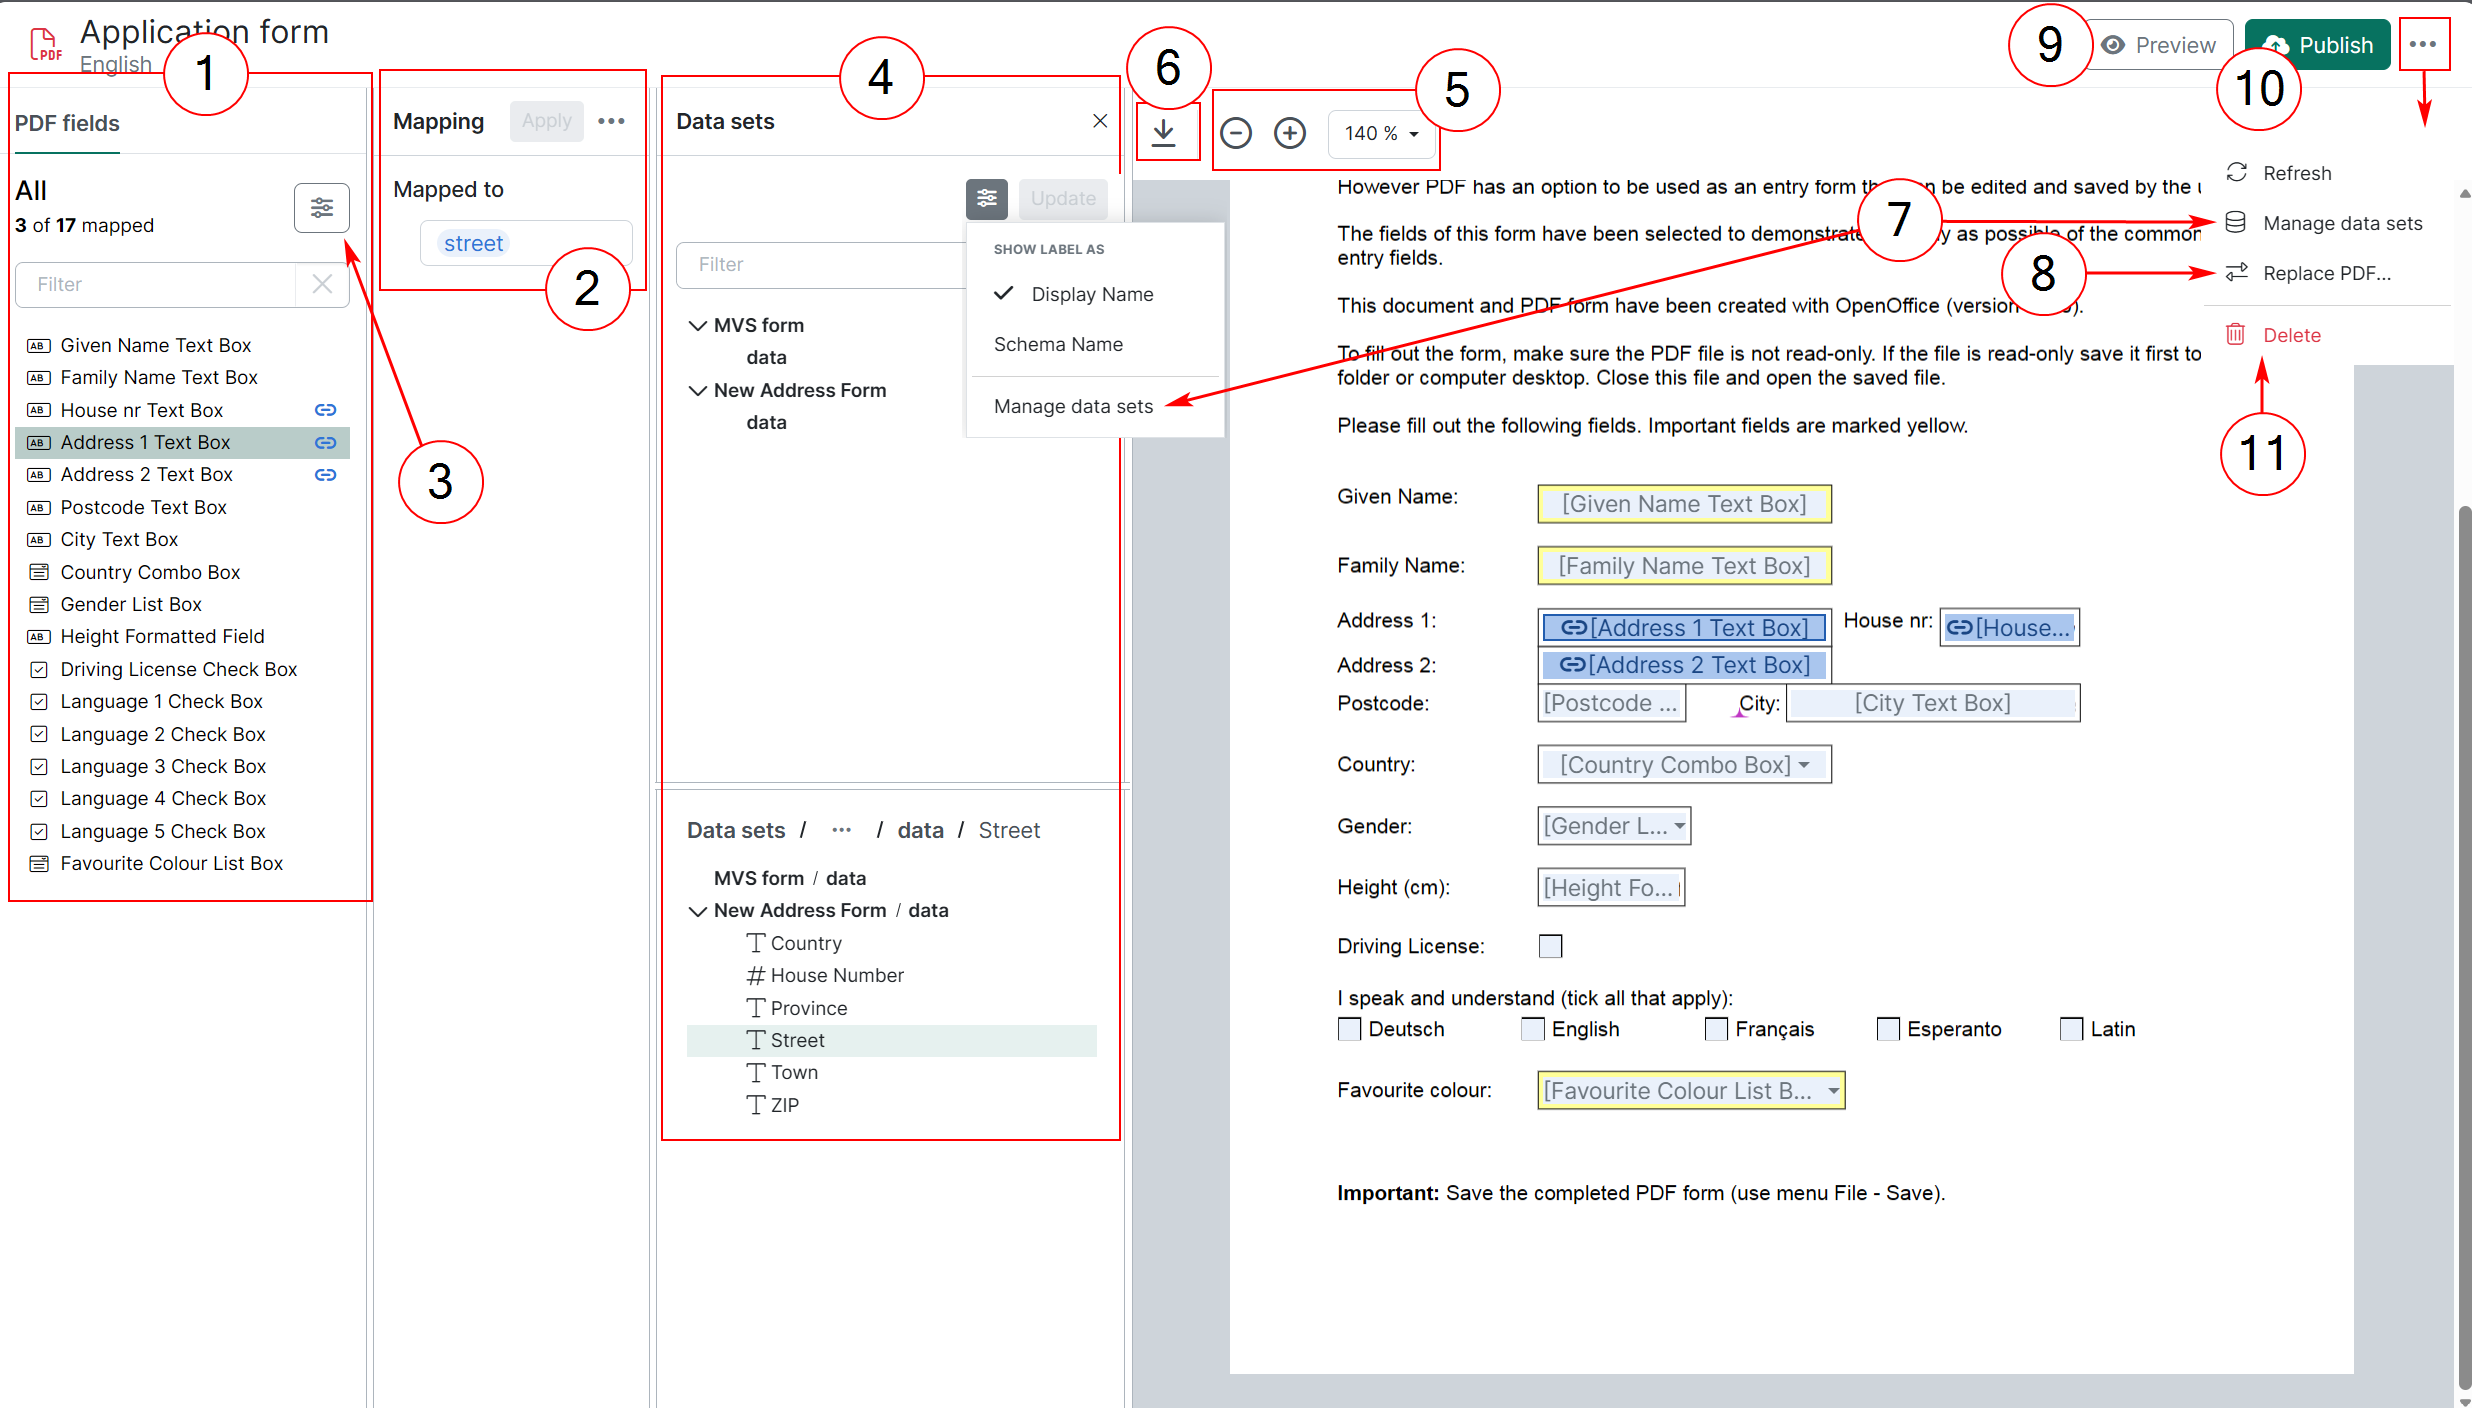
Task: Click the zoom in plus icon
Action: tap(1290, 133)
